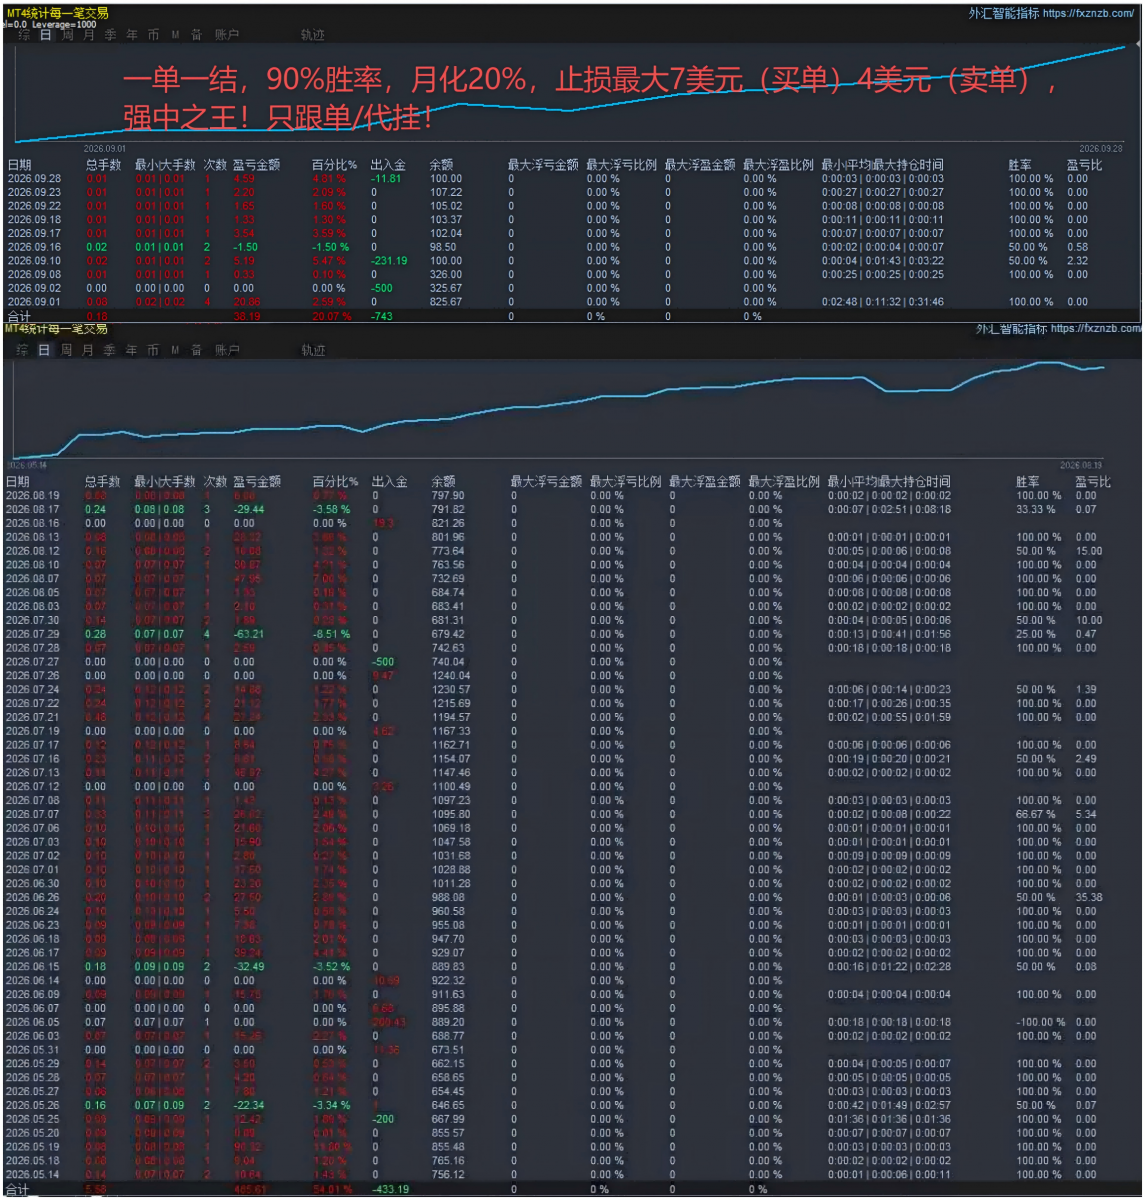Click the 盈亏金额 header in upper table
Screen dimensions: 1145x1200
pyautogui.click(x=256, y=165)
